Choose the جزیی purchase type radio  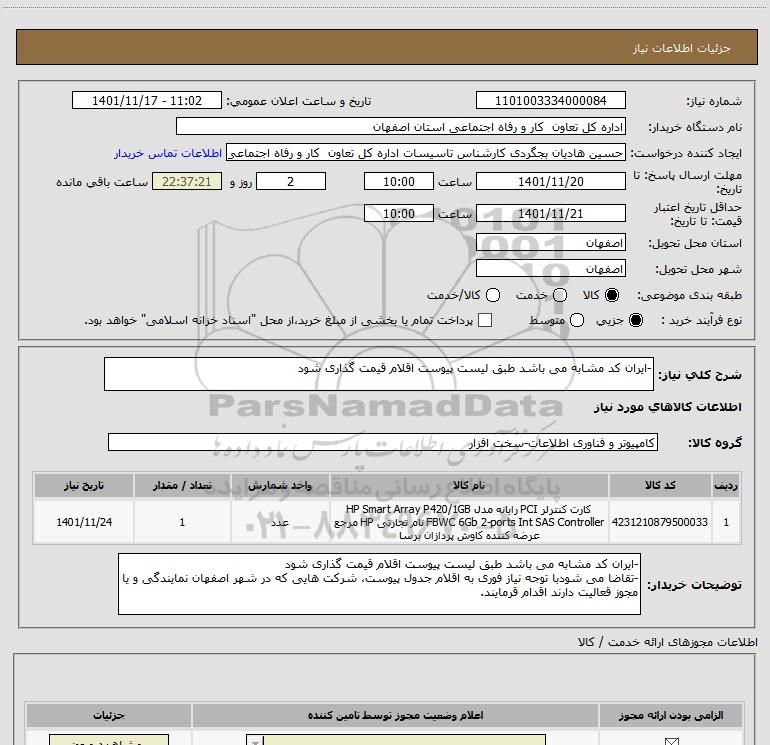click(x=635, y=320)
